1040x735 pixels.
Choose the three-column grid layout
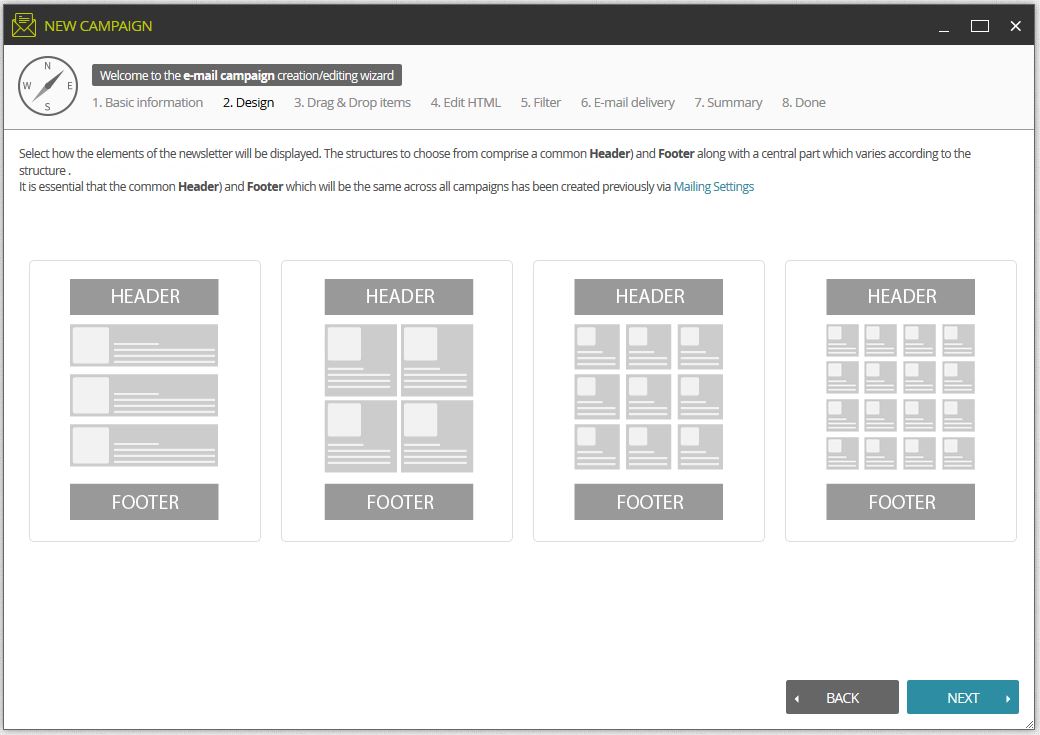[x=649, y=401]
